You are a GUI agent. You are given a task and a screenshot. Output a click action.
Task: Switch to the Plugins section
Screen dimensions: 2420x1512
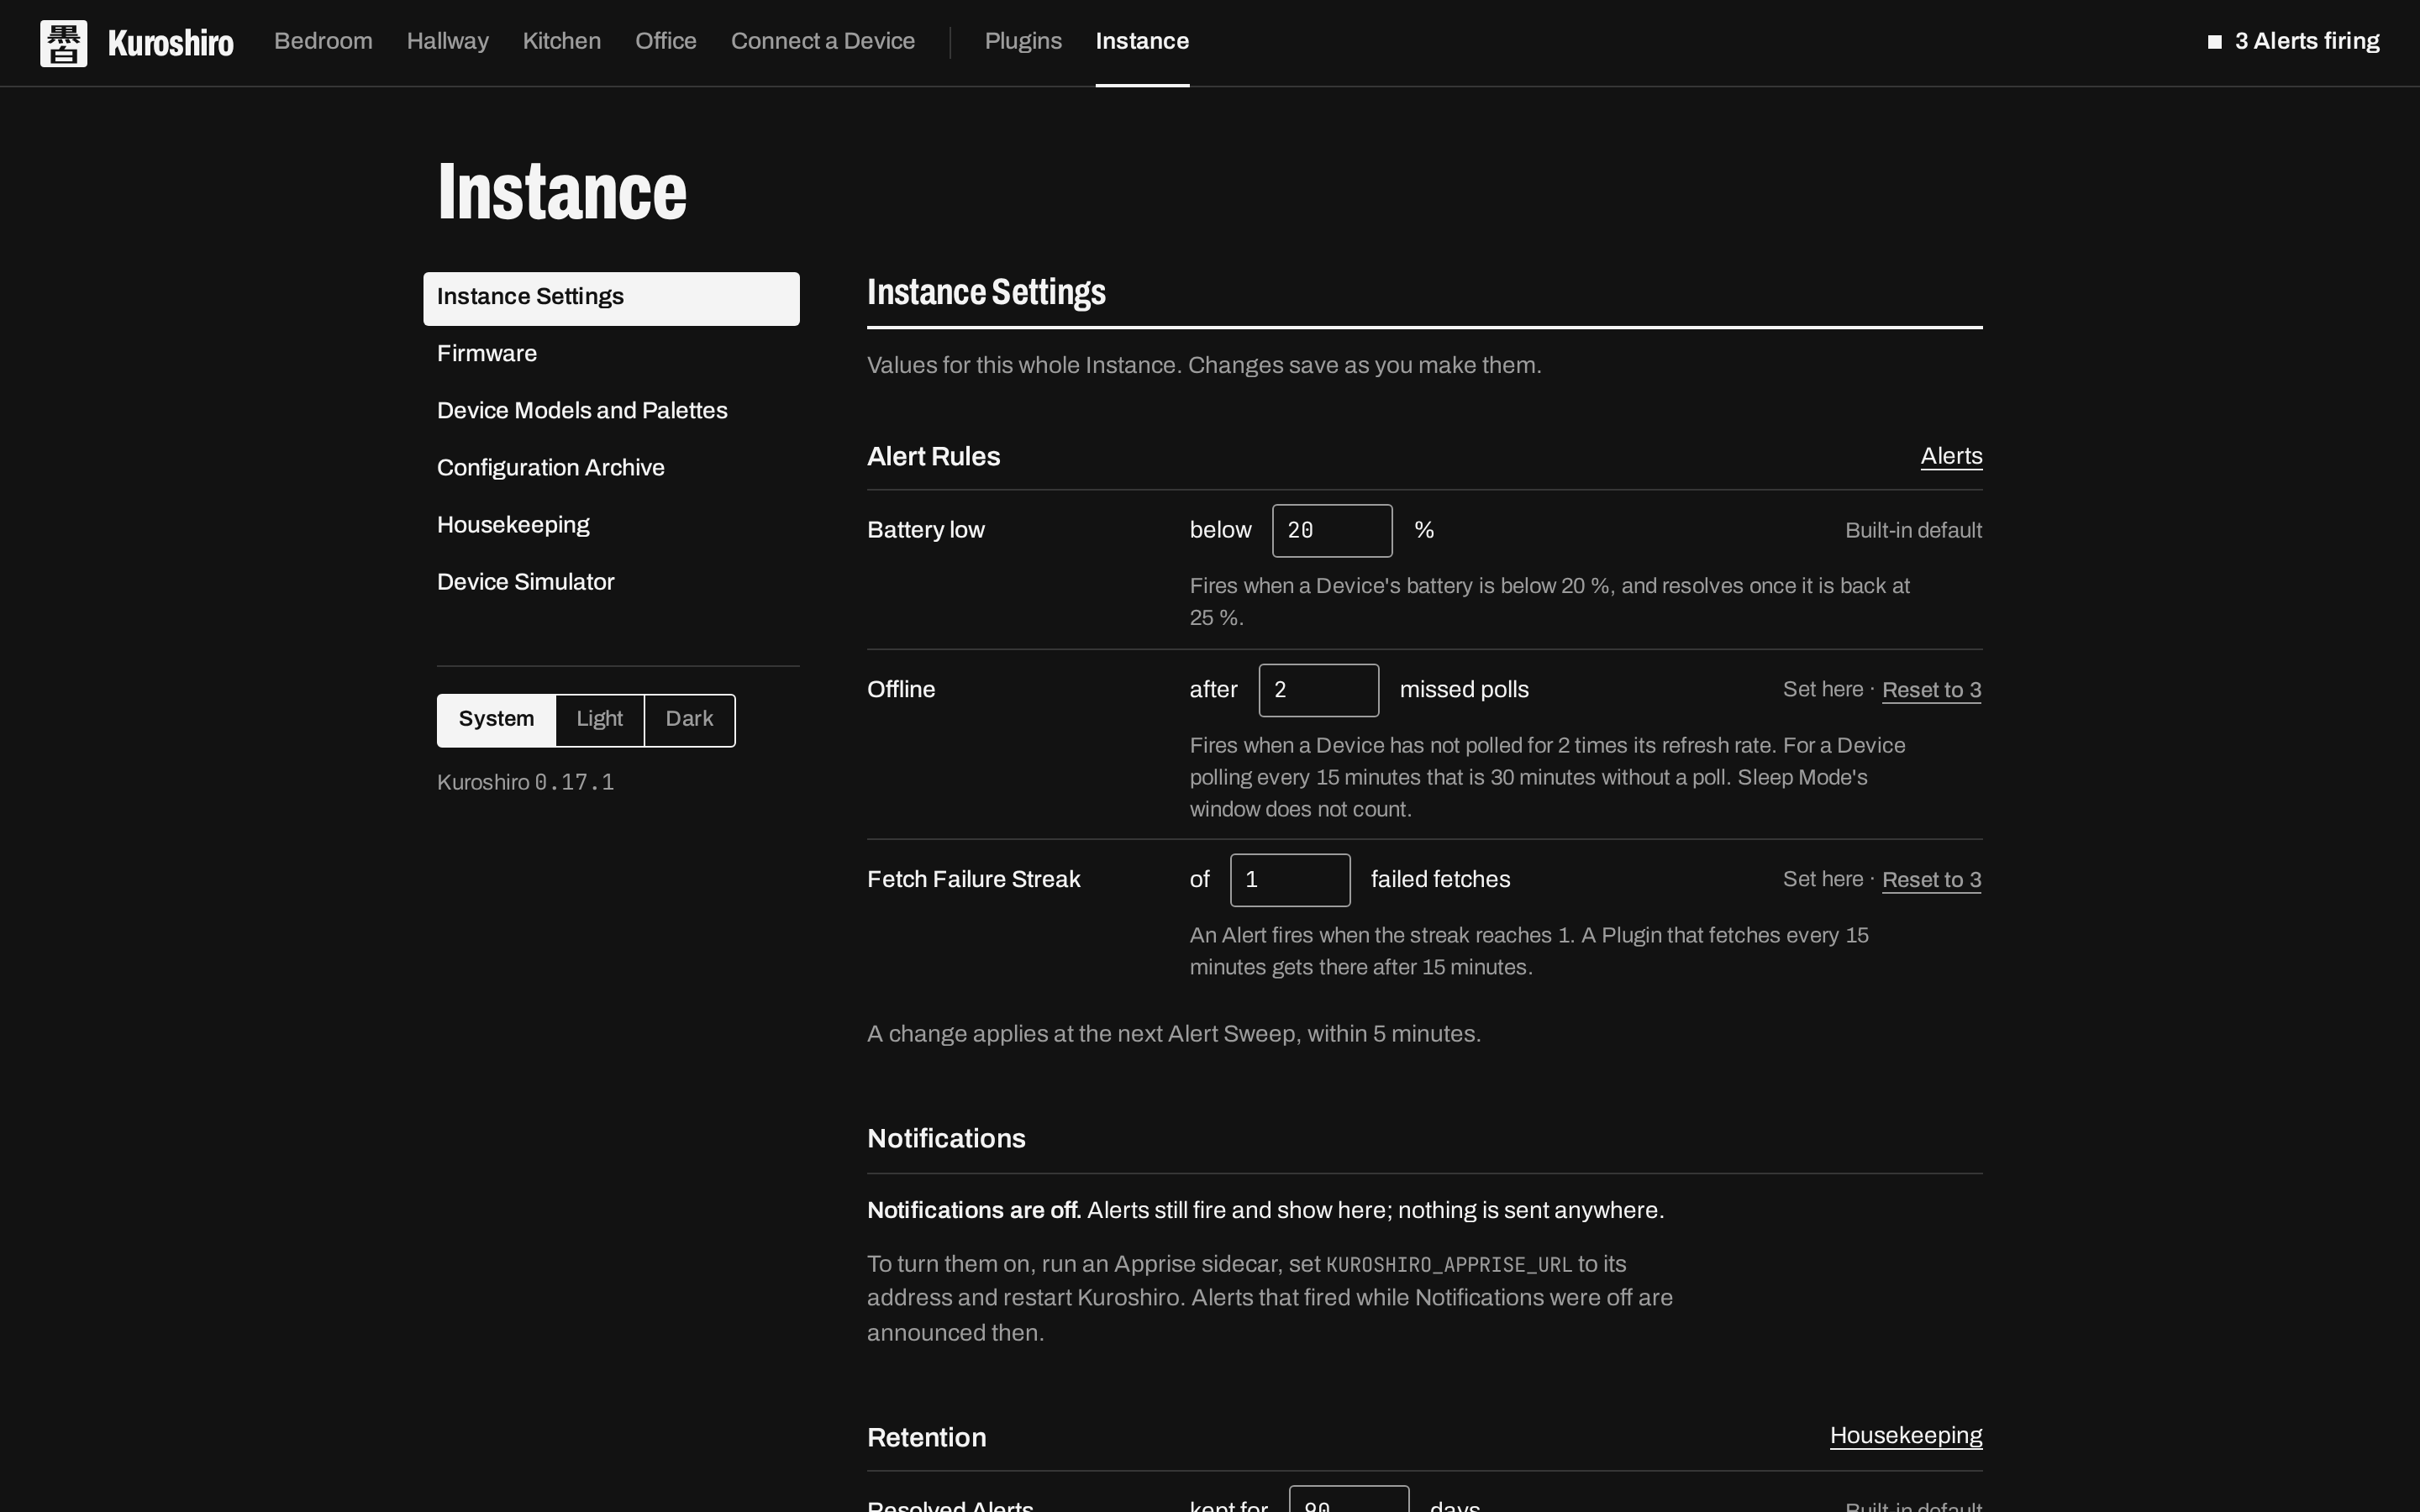click(x=1023, y=41)
